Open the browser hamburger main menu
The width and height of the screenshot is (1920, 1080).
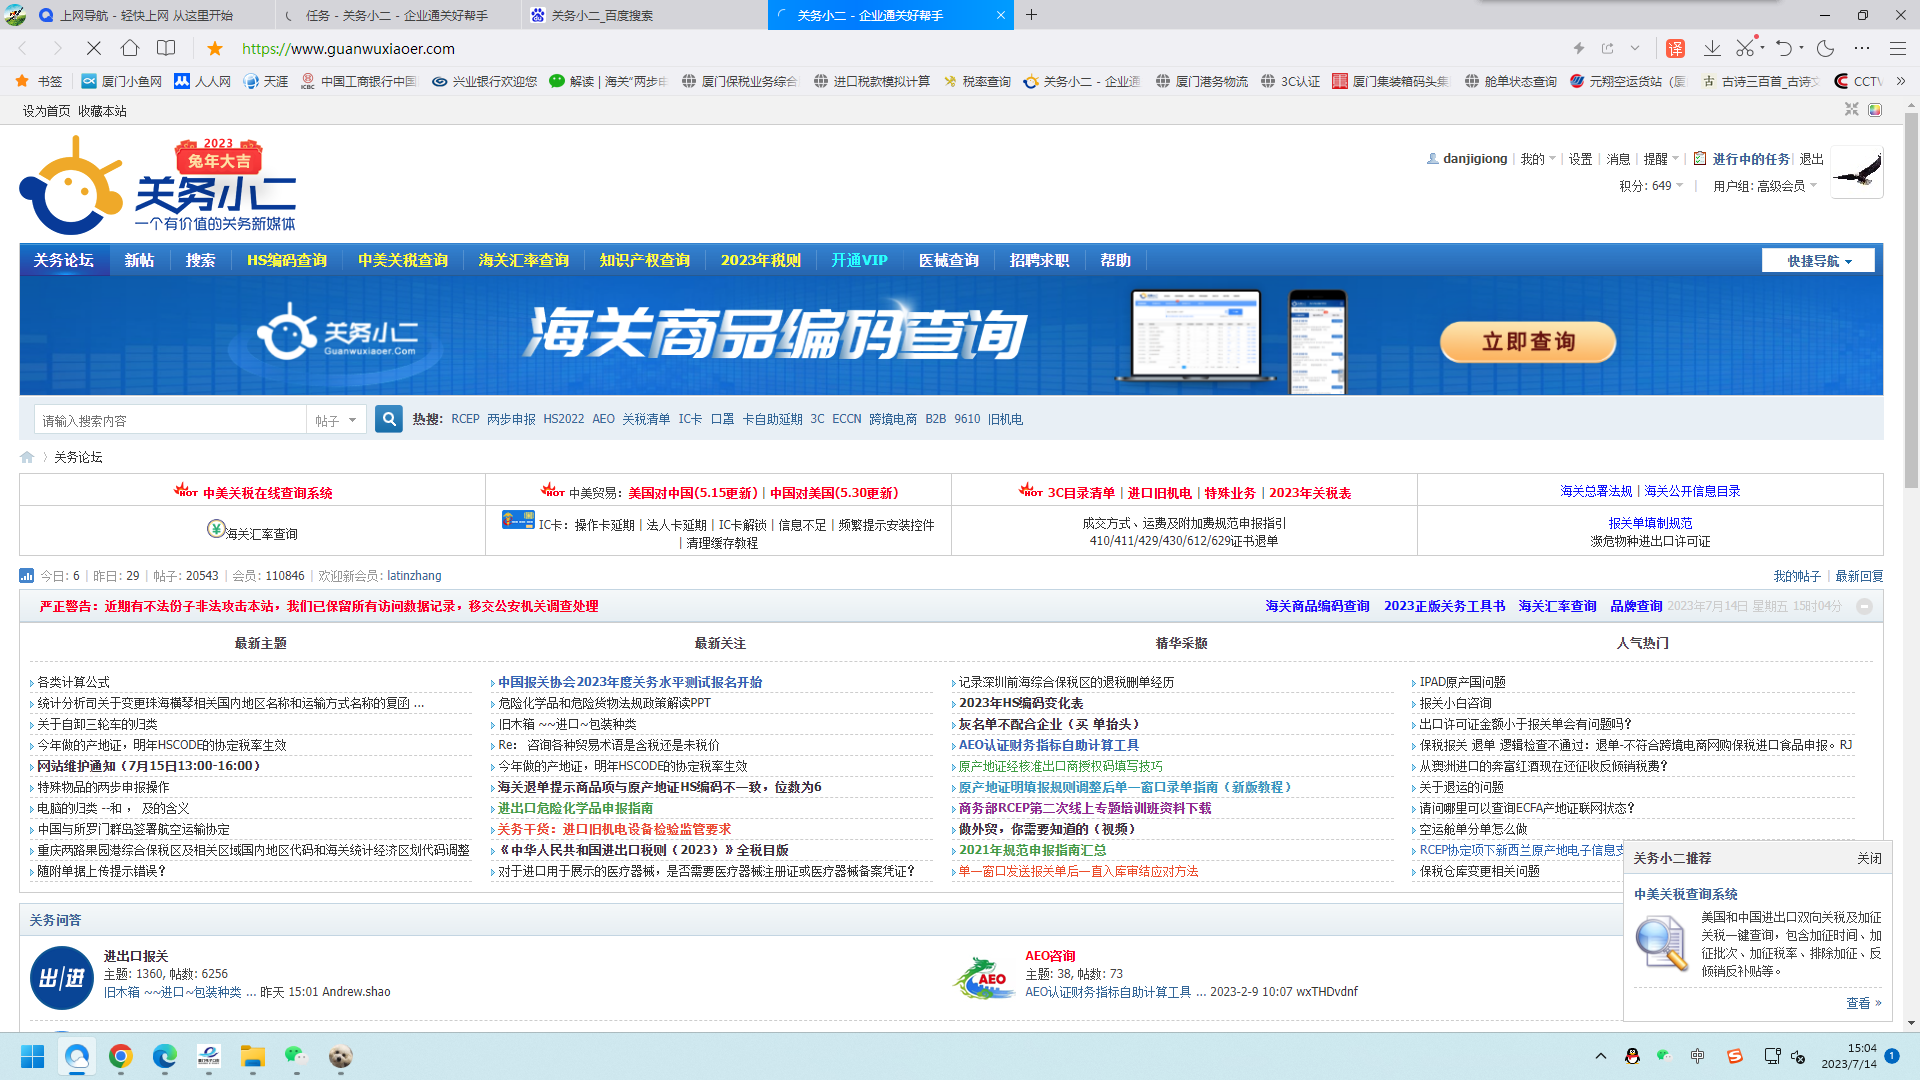1897,48
